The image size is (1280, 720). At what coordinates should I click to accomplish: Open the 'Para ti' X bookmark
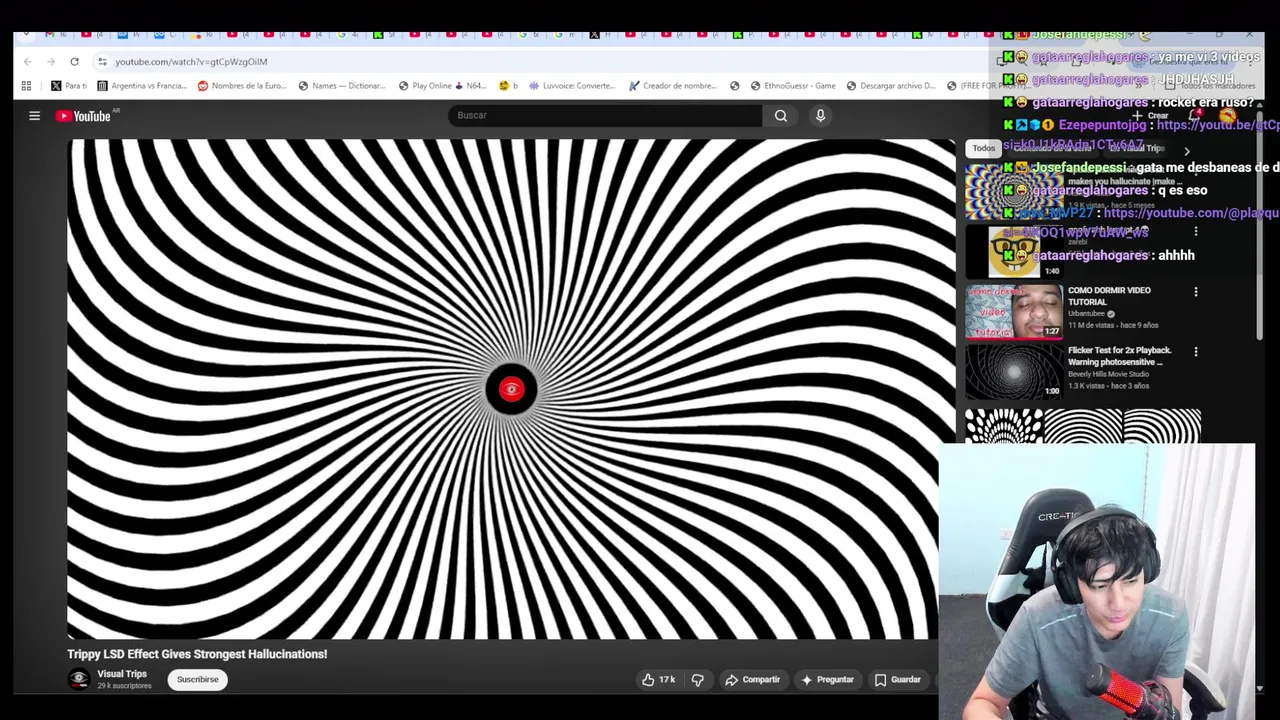coord(69,86)
